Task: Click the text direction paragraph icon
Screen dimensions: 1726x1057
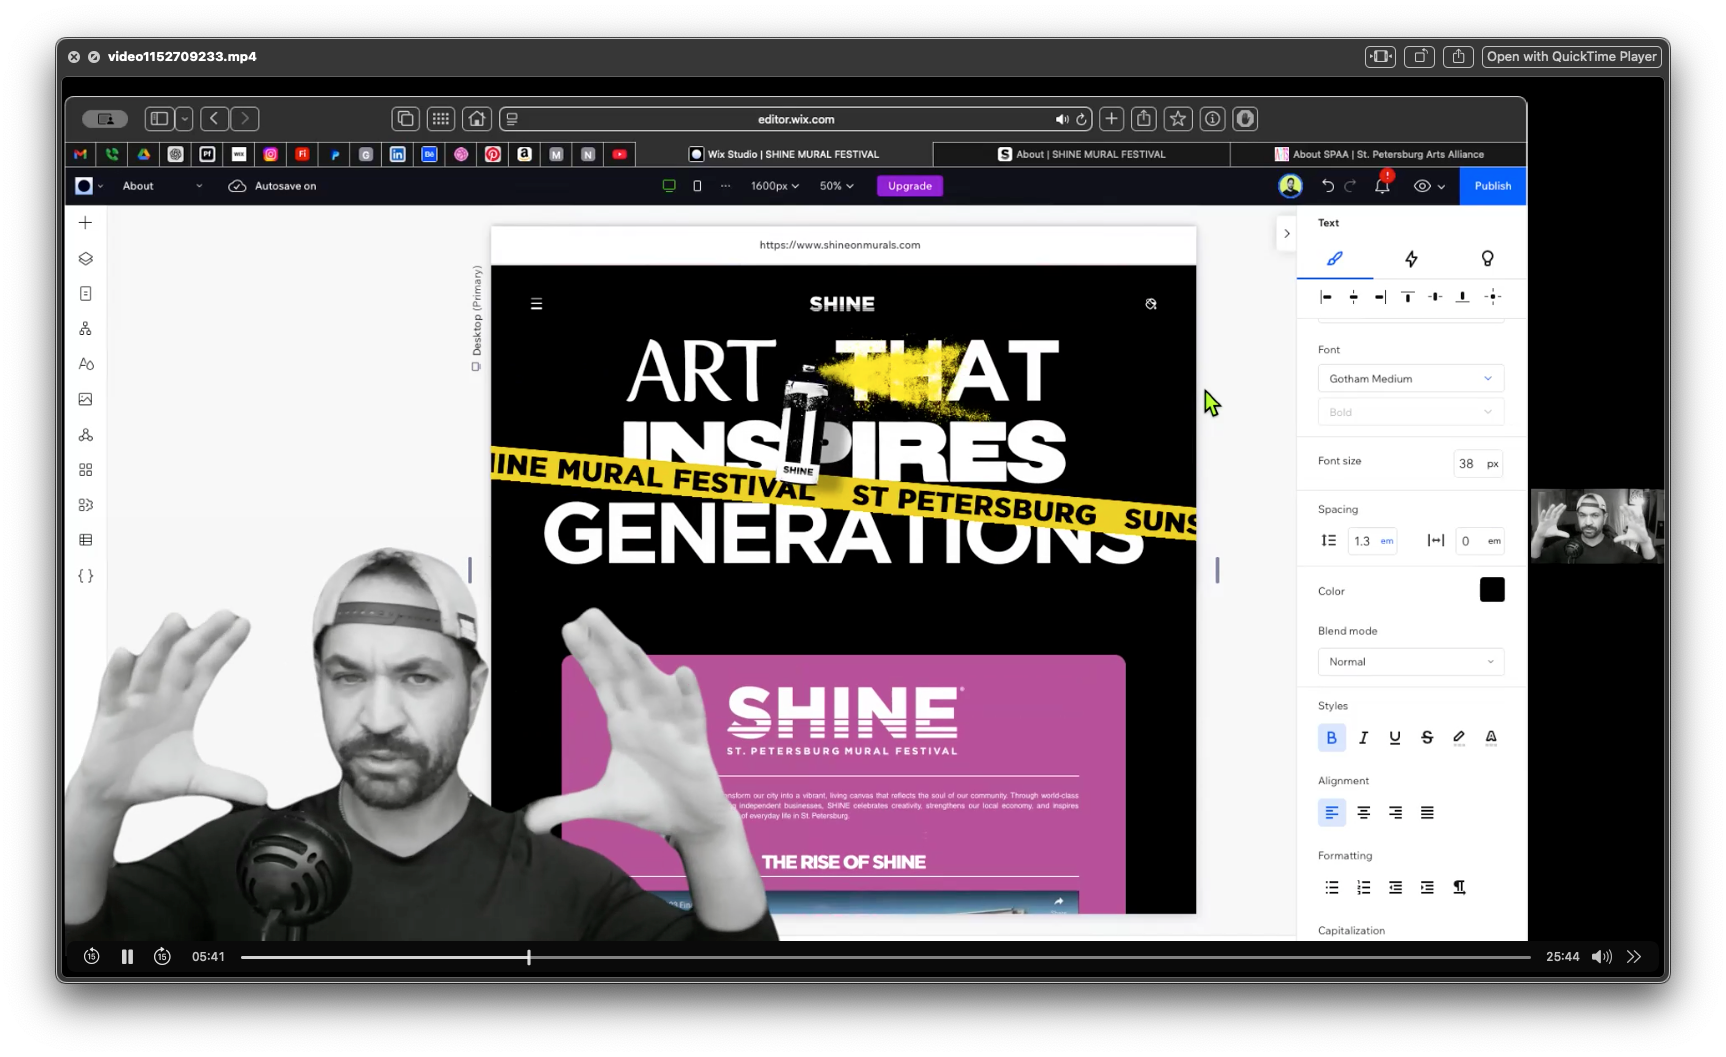Action: pos(1459,888)
